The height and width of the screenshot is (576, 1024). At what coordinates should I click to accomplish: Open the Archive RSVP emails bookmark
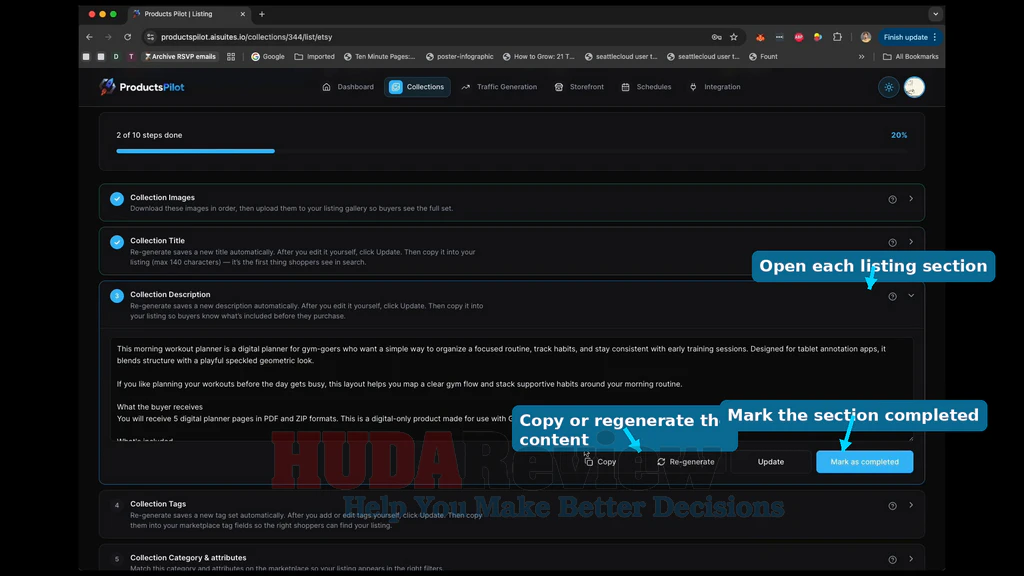click(180, 57)
